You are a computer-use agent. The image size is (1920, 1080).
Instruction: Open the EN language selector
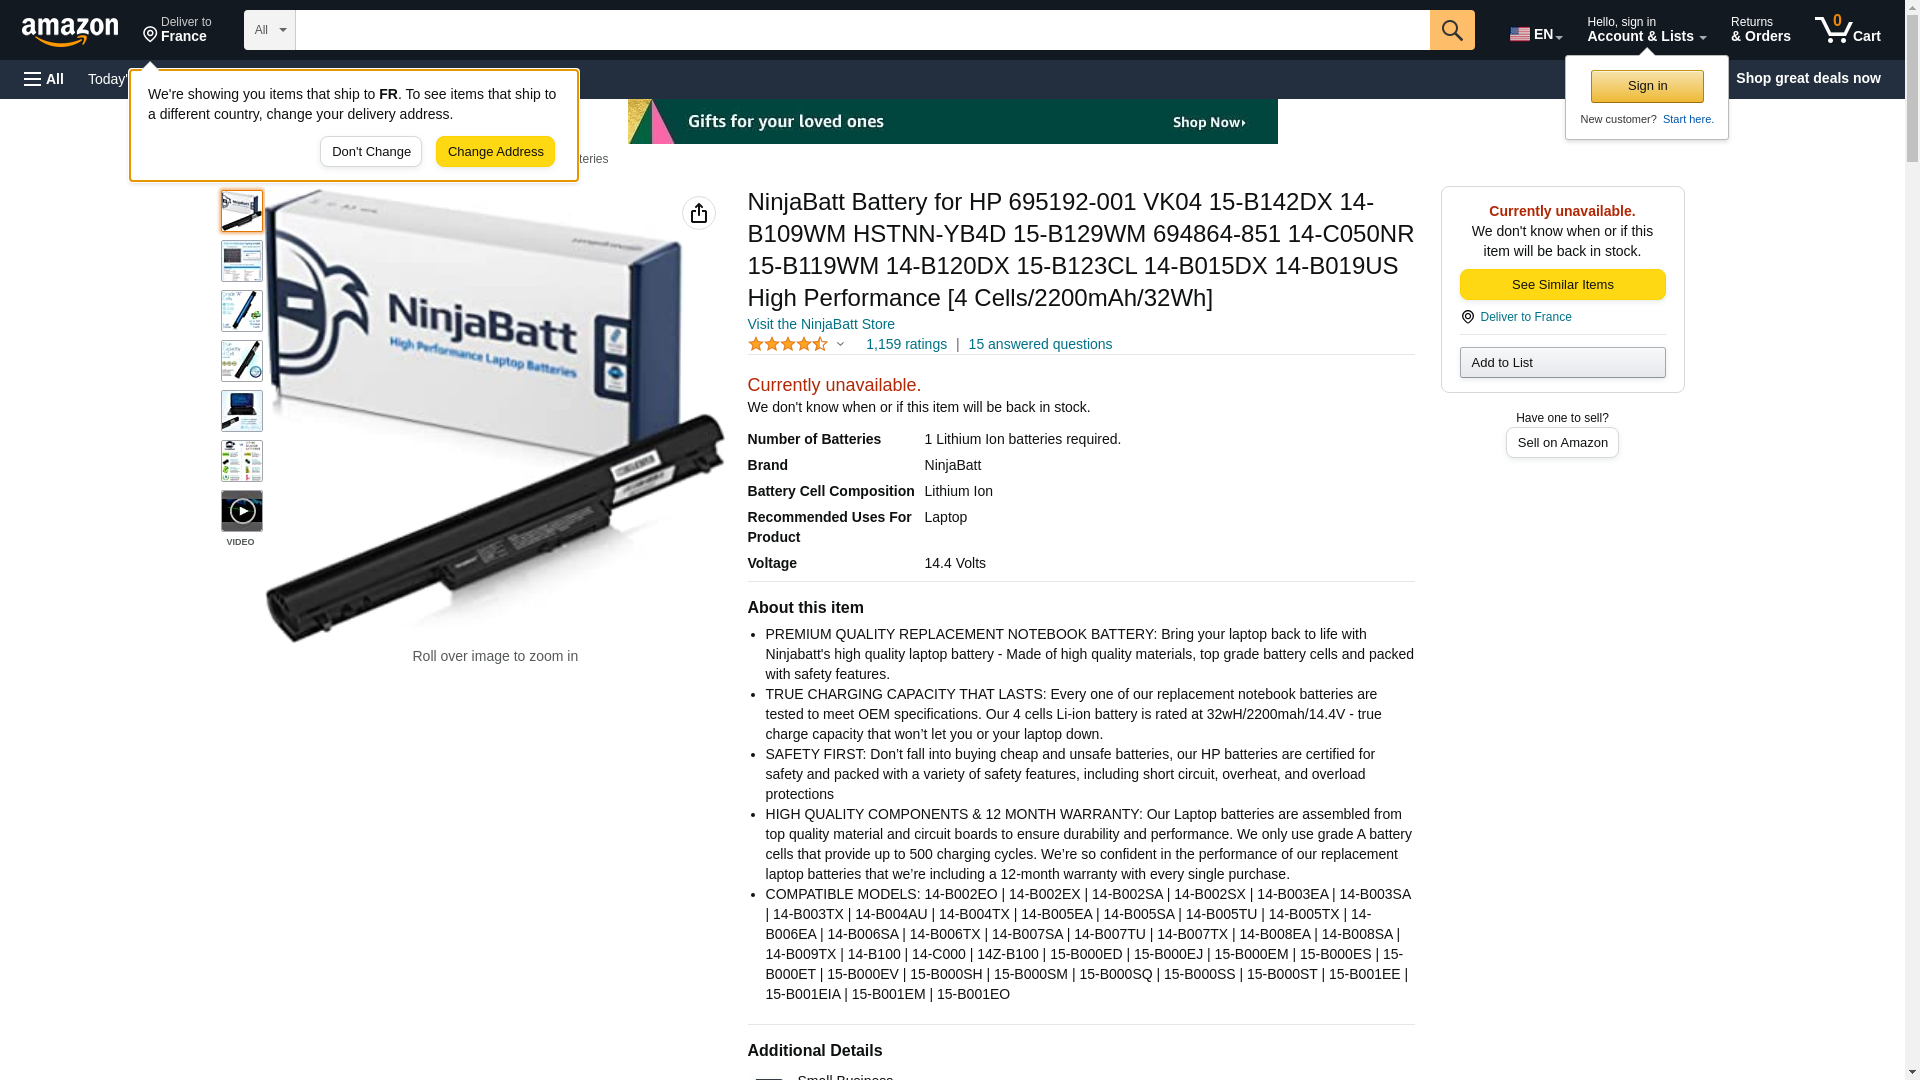1536,34
